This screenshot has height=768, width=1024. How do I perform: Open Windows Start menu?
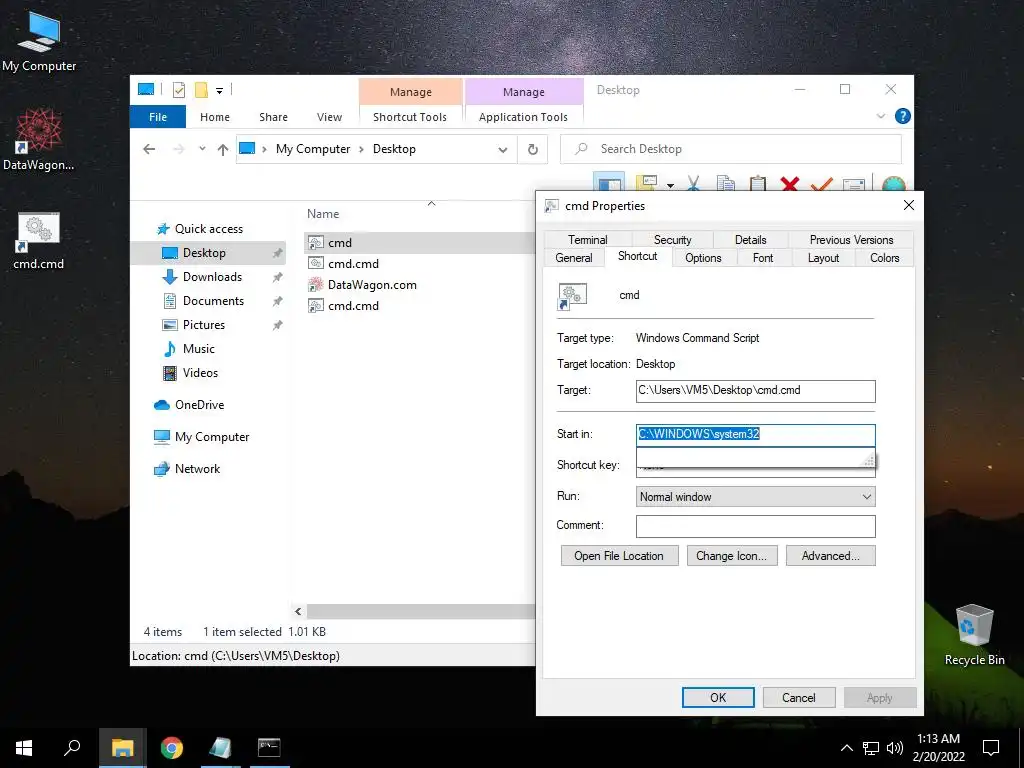(24, 748)
